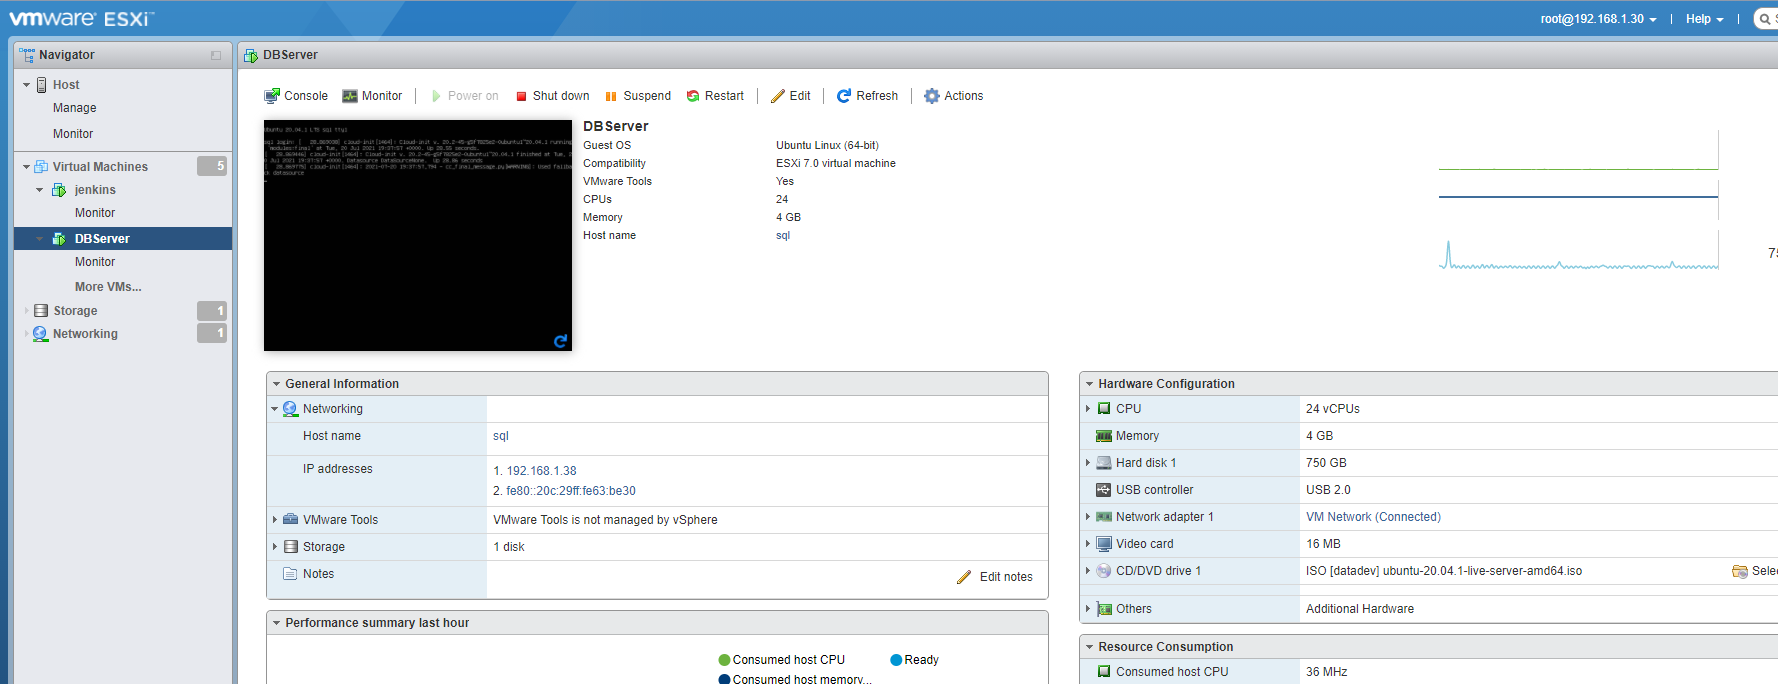This screenshot has height=684, width=1778.
Task: Open the VM Console from toolbar
Action: tap(296, 96)
